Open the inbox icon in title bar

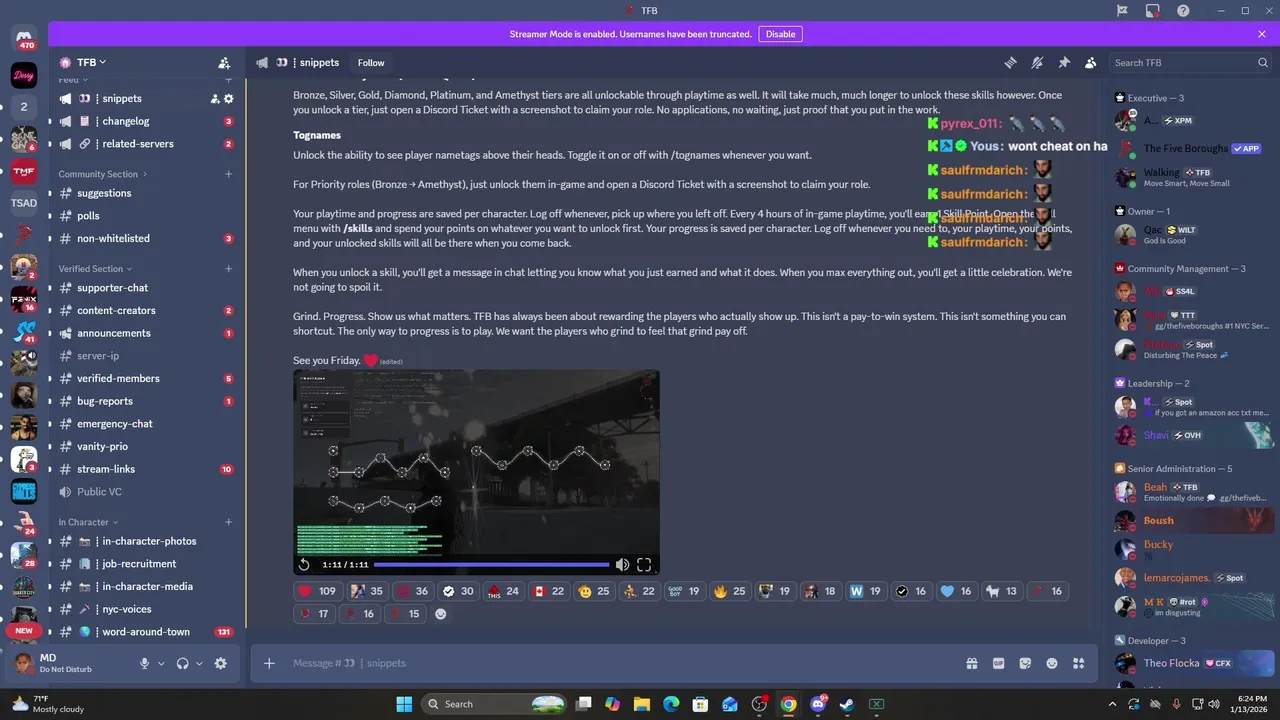1153,10
